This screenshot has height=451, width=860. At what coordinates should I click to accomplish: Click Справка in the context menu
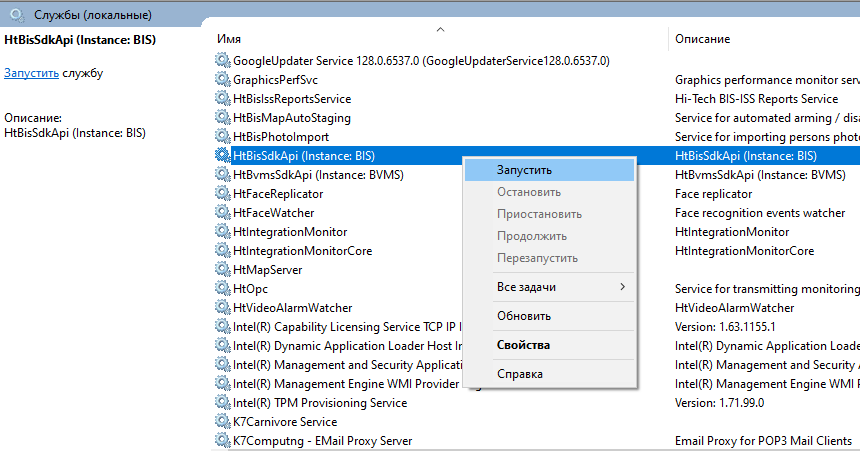[x=519, y=374]
